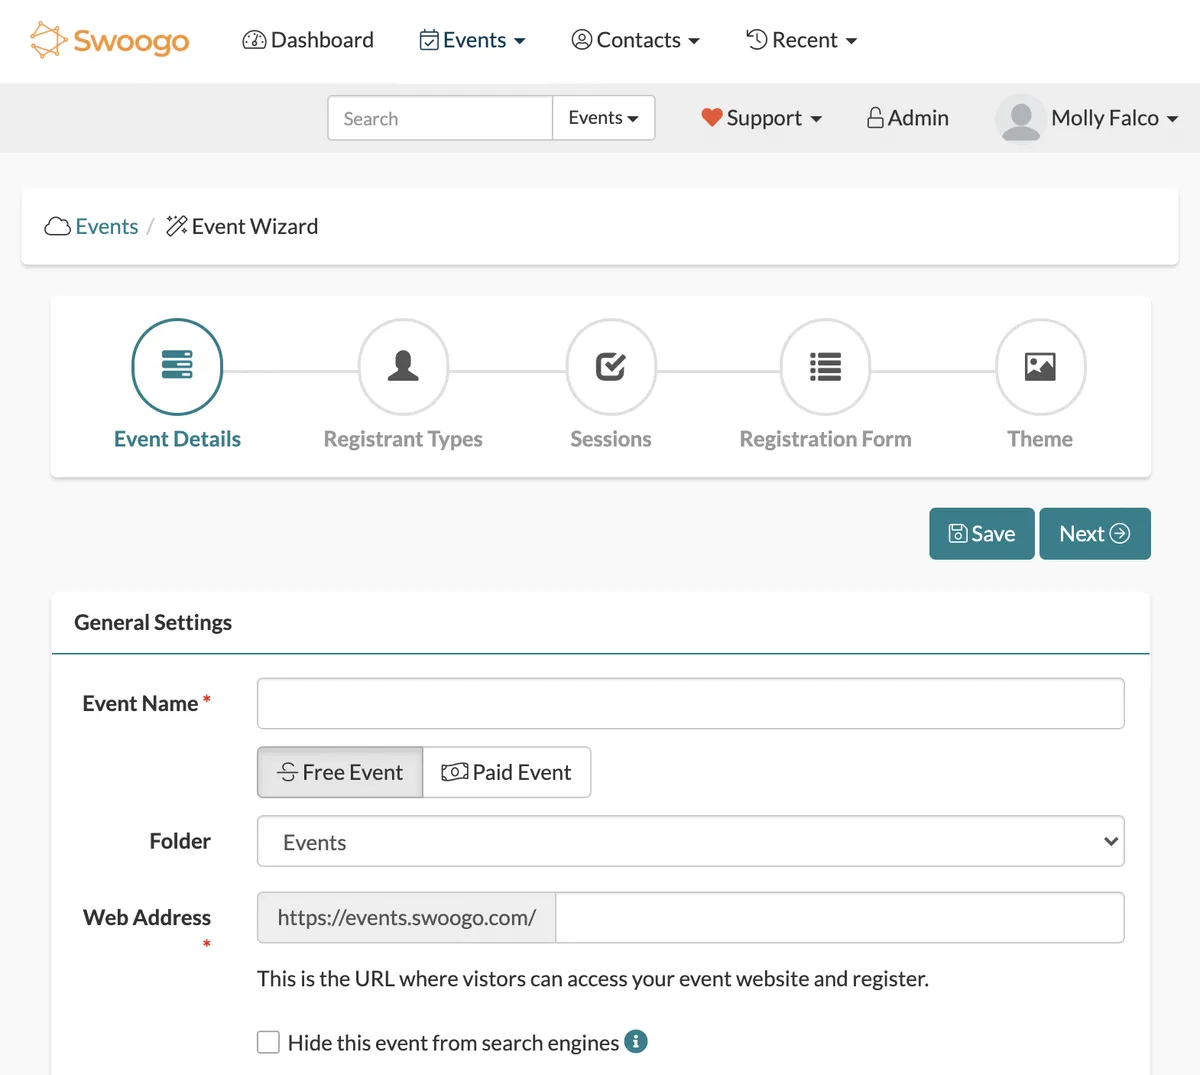
Task: Open the Support dropdown menu
Action: [x=762, y=118]
